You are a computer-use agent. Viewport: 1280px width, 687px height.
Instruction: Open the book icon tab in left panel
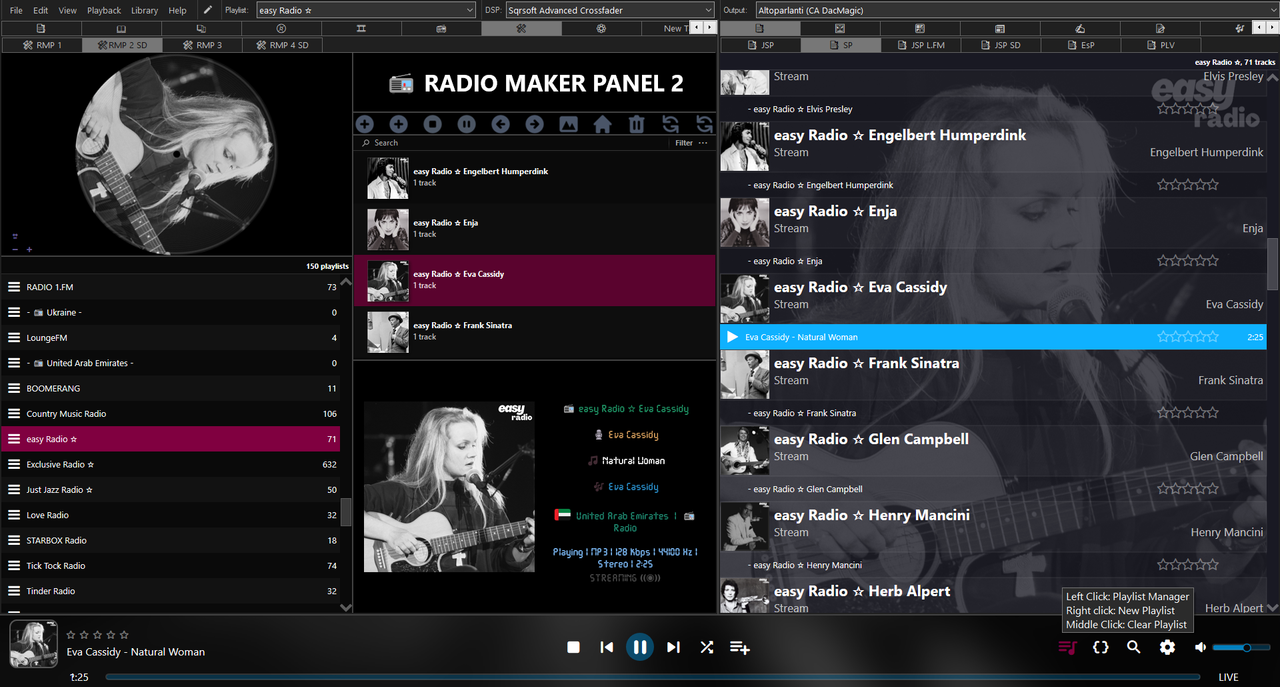pyautogui.click(x=121, y=28)
